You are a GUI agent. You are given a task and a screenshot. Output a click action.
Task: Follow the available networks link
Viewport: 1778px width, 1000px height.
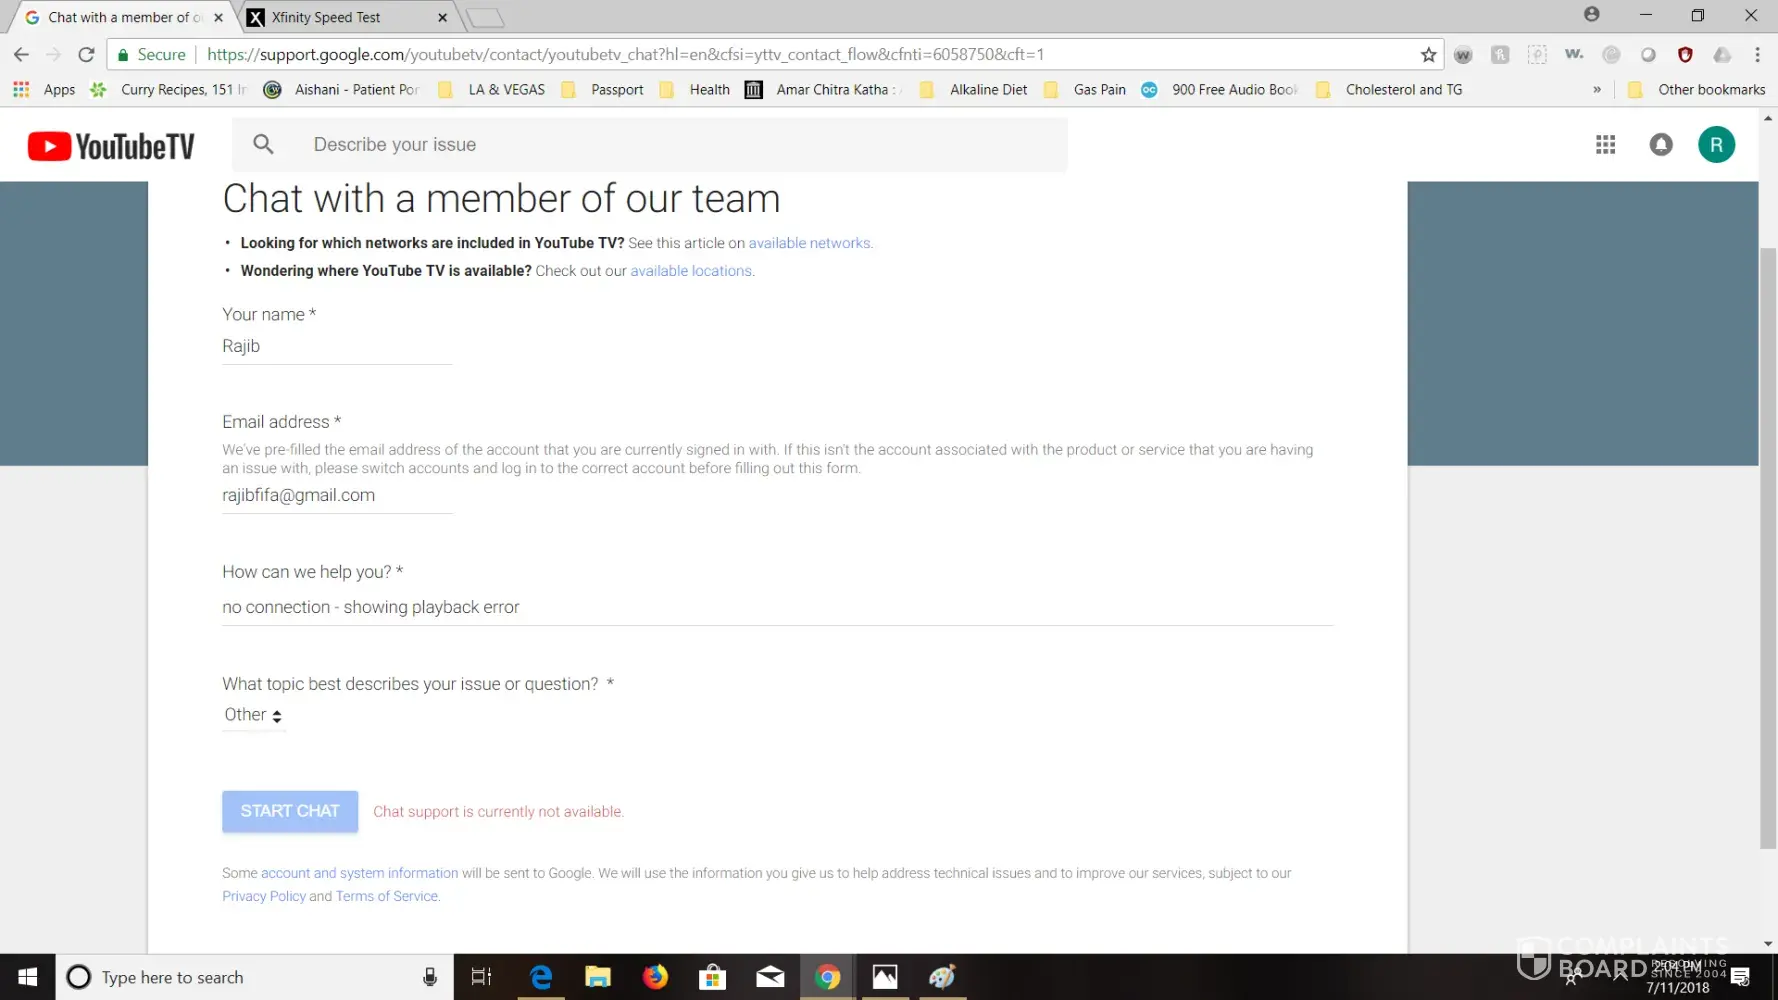(x=809, y=243)
